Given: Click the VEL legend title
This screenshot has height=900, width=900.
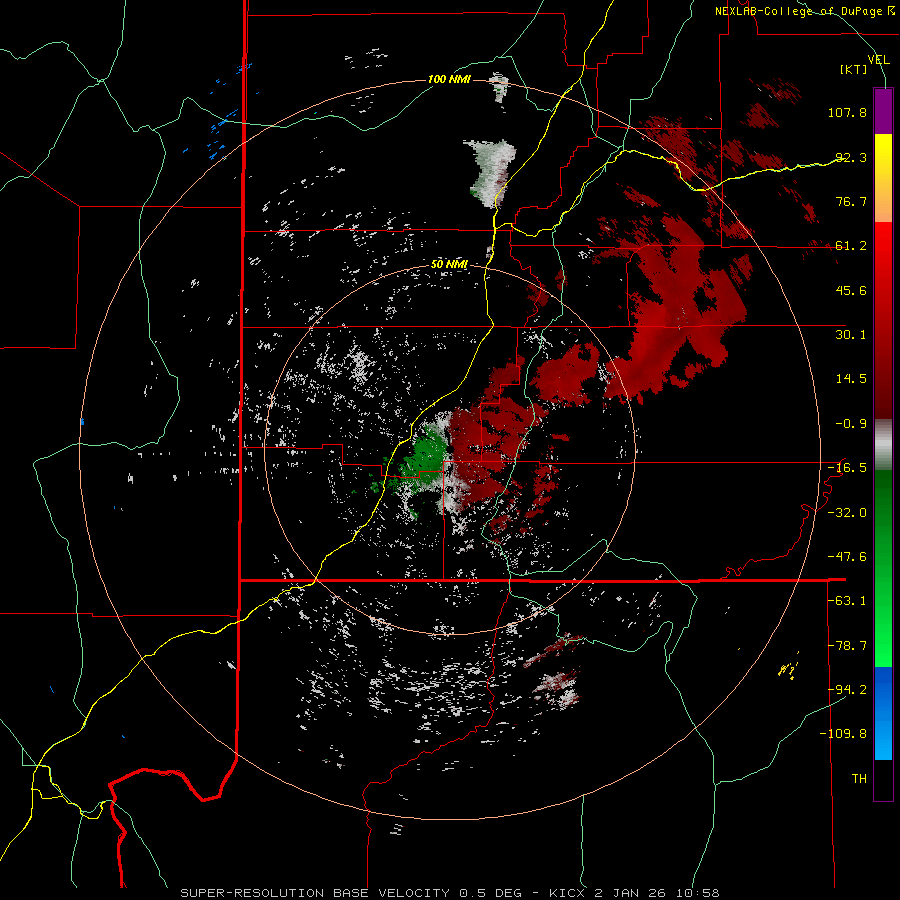Looking at the screenshot, I should click(878, 59).
